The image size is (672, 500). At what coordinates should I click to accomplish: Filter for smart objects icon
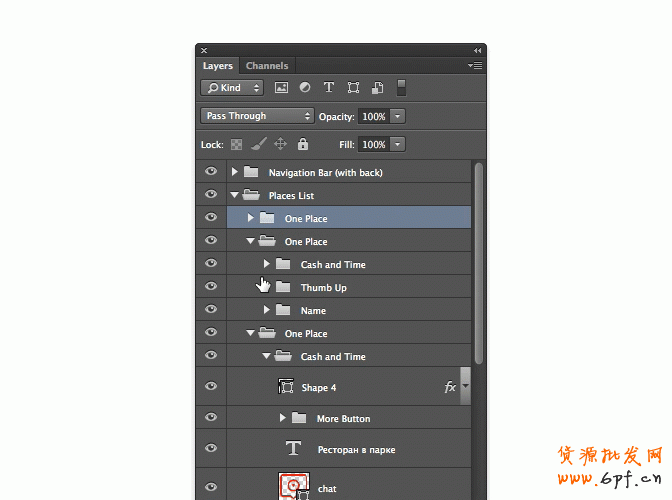[377, 88]
